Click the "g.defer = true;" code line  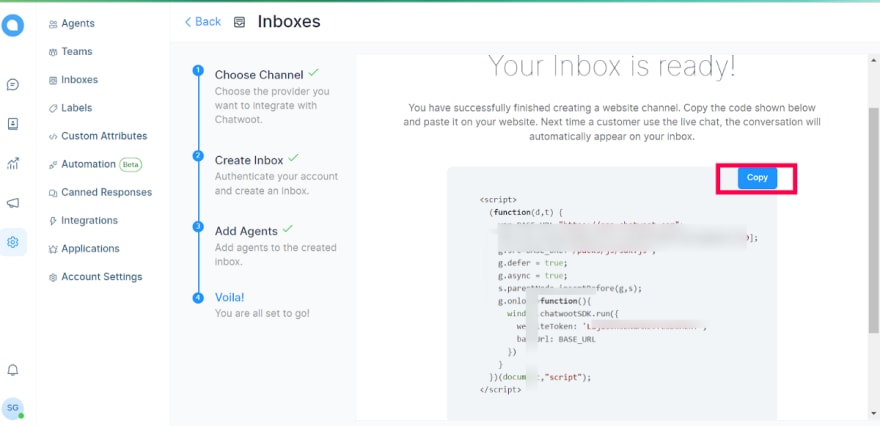(533, 264)
